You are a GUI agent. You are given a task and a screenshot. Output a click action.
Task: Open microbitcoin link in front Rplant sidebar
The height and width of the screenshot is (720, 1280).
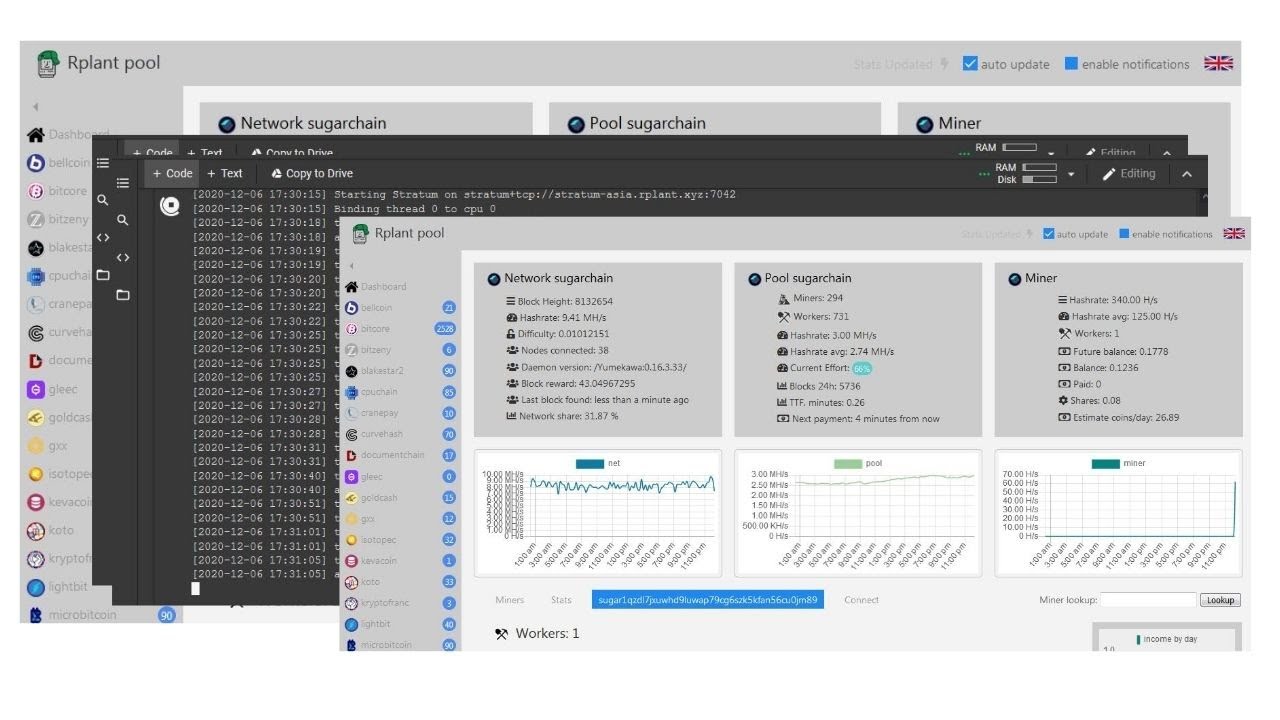[x=385, y=645]
